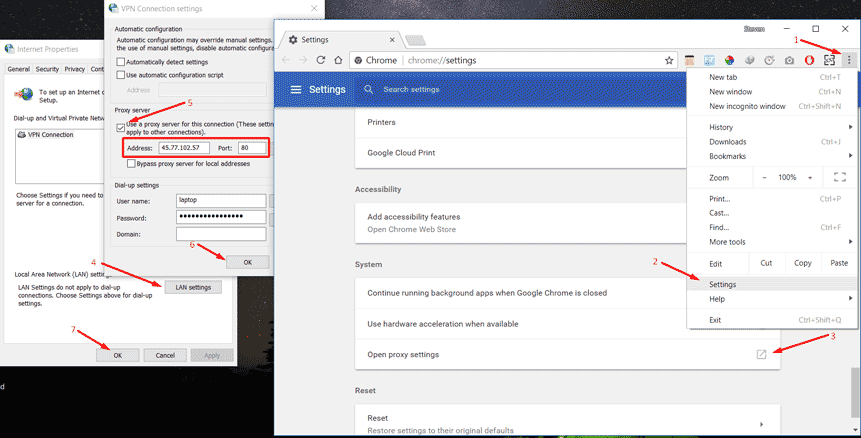Click the red Opera extension icon
Viewport: 861px width, 438px height.
(809, 60)
